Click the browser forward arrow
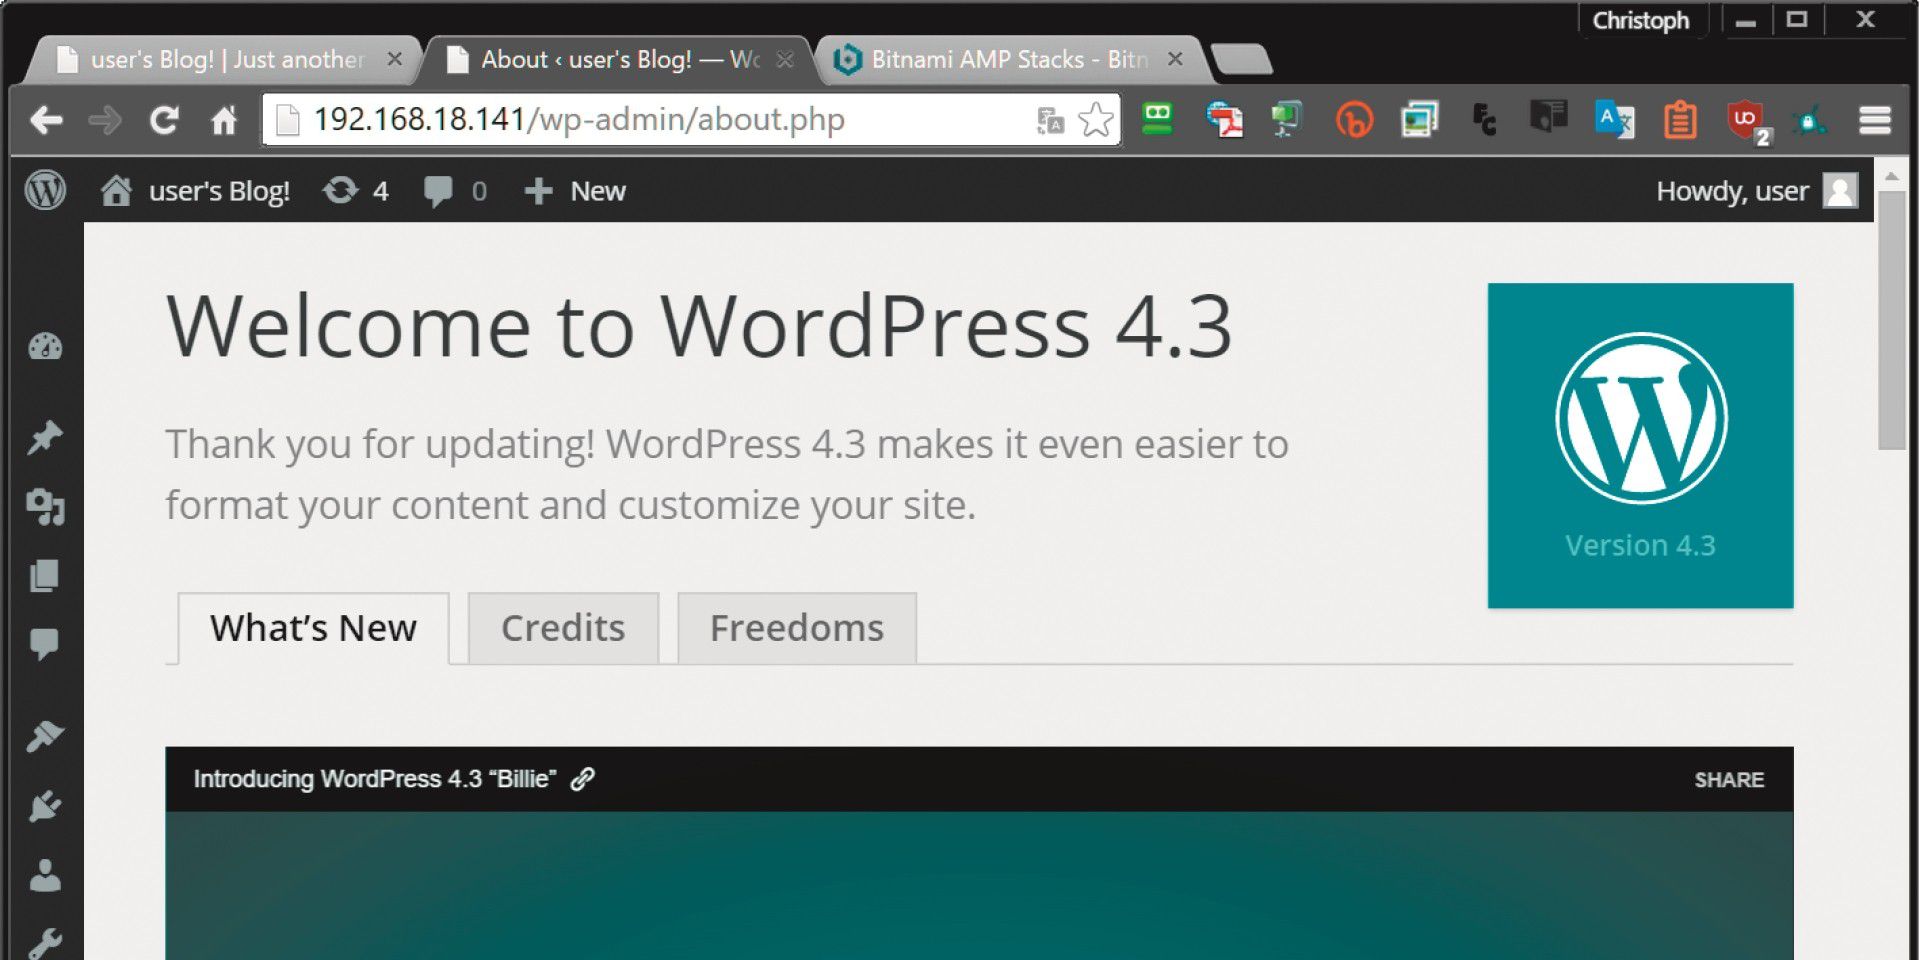Screen dimensions: 1920x960 pos(104,121)
